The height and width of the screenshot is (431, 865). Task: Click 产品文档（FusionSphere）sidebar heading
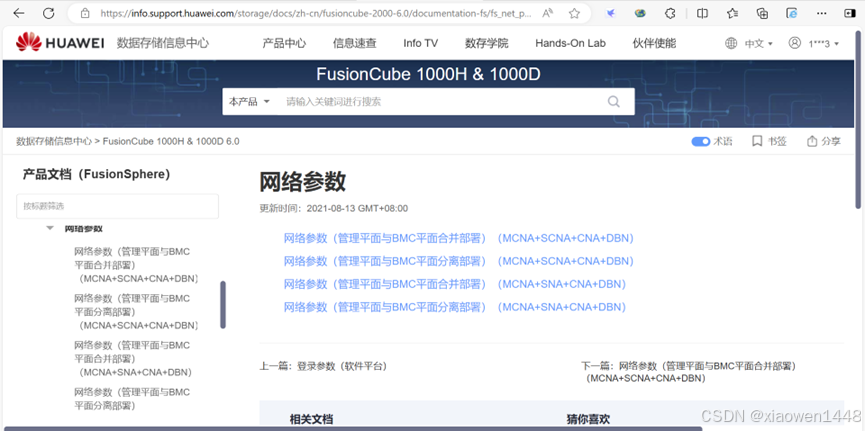(x=96, y=174)
